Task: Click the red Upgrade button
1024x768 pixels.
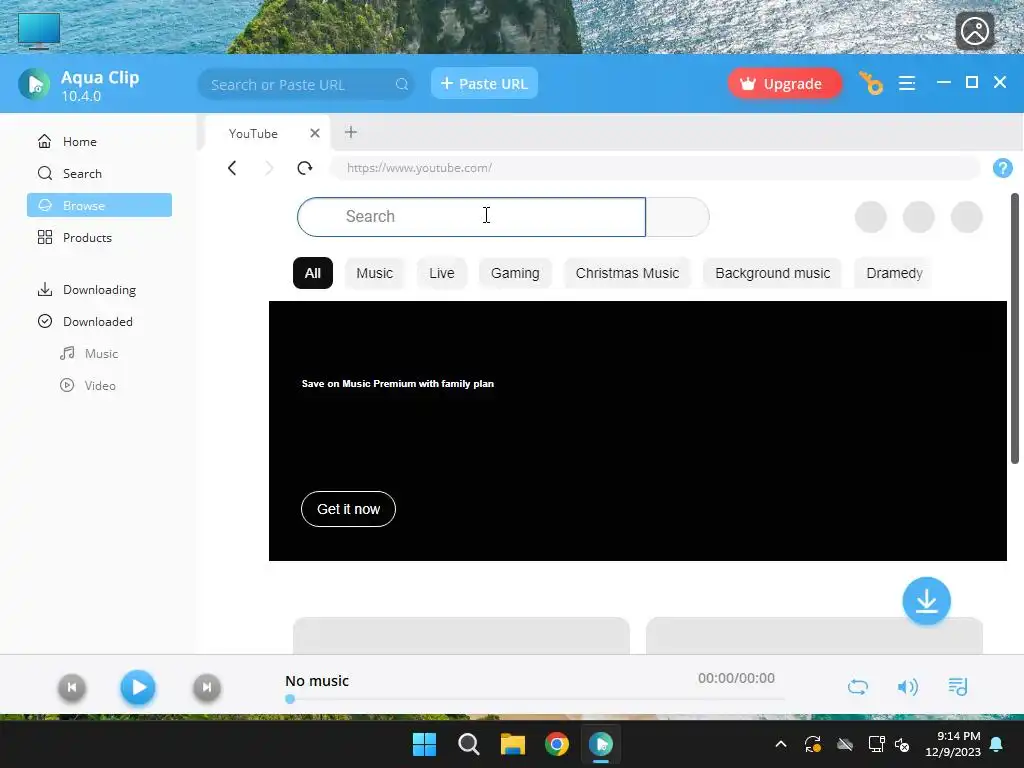Action: [x=784, y=84]
